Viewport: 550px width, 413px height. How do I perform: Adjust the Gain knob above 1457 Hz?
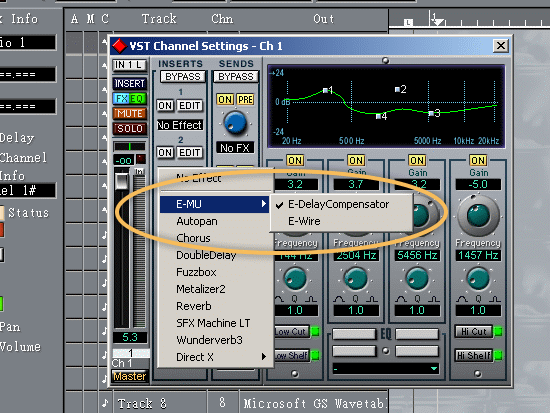point(478,215)
